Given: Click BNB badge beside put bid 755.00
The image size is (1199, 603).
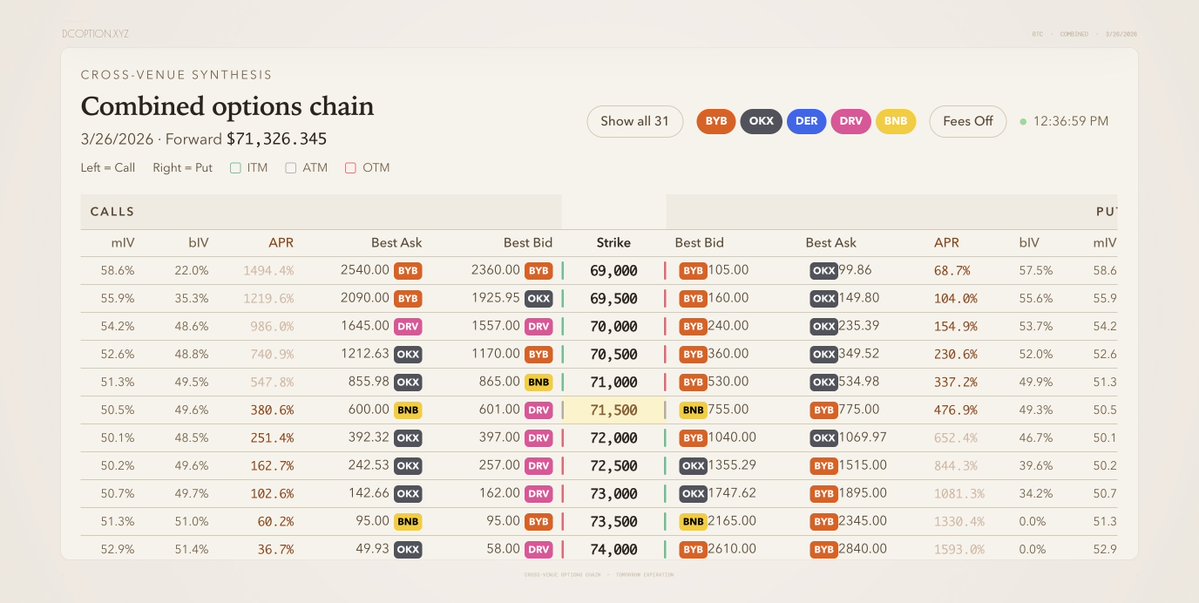Looking at the screenshot, I should click(693, 410).
